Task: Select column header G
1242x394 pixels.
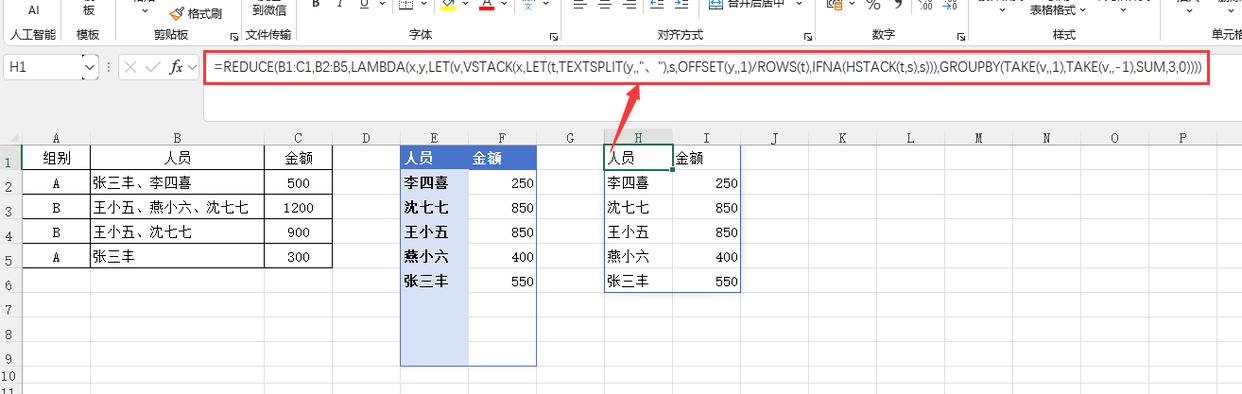Action: coord(570,137)
